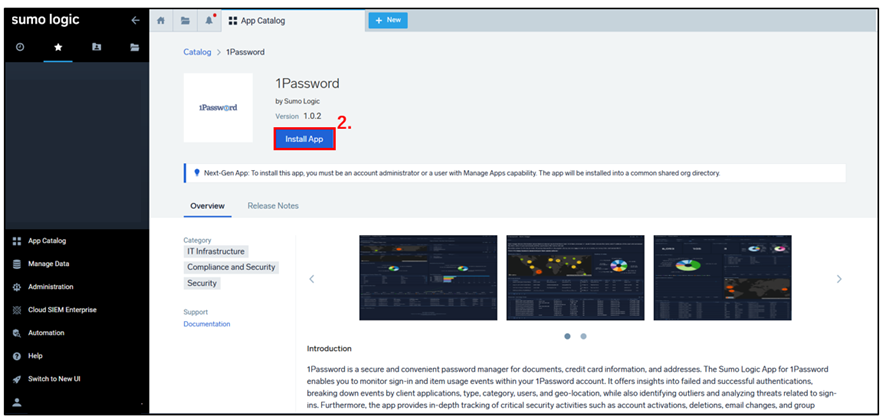Open the second dashboard screenshot thumbnail
The width and height of the screenshot is (886, 420).
pyautogui.click(x=575, y=278)
